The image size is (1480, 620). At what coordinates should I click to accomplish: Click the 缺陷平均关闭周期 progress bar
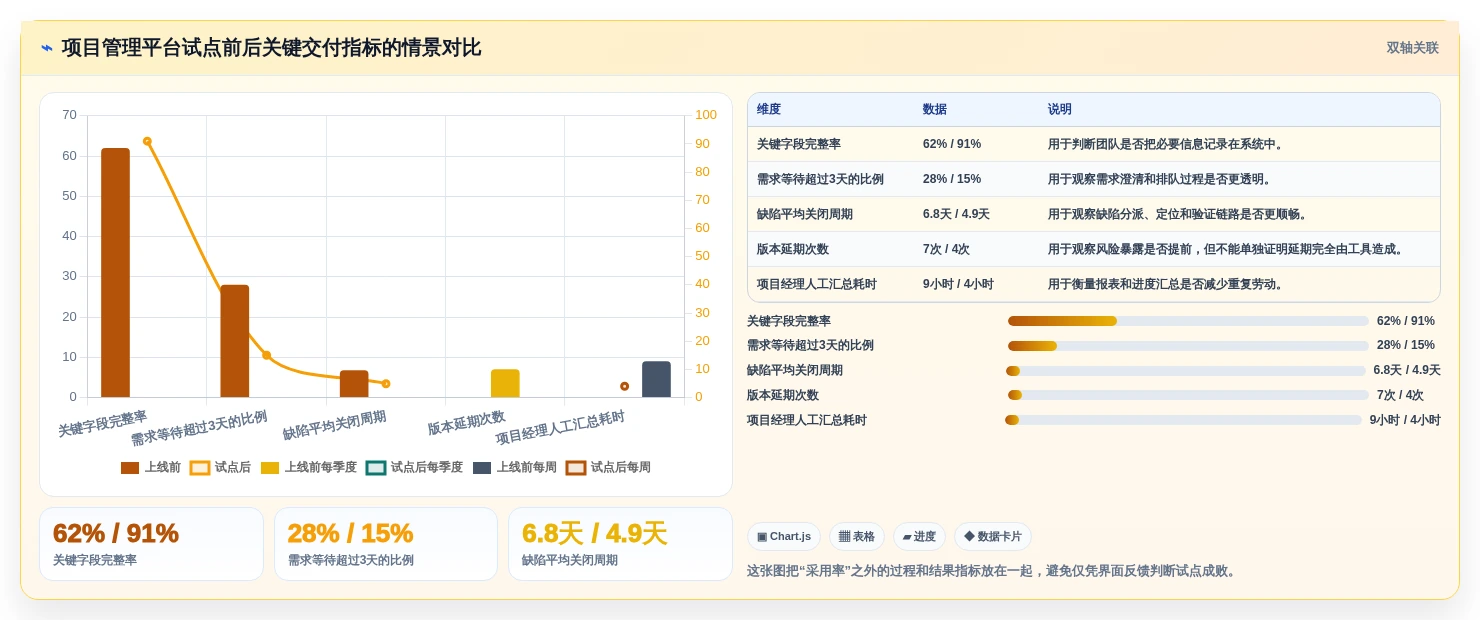(1186, 371)
